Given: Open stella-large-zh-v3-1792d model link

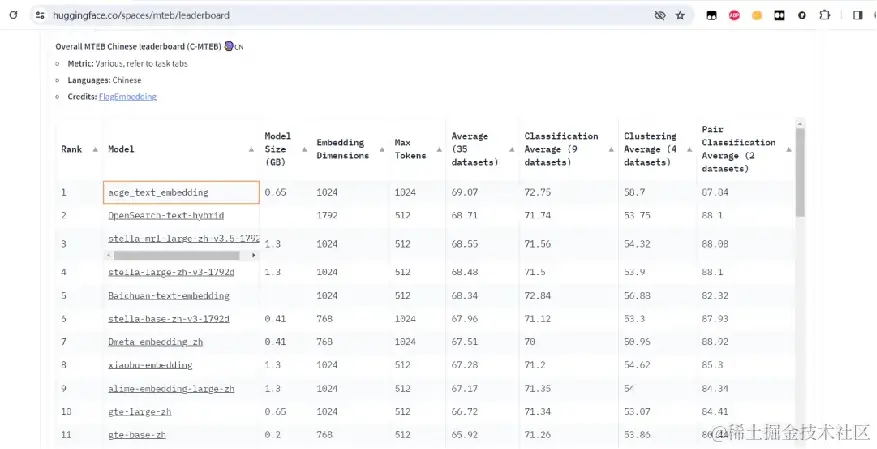Looking at the screenshot, I should tap(171, 272).
